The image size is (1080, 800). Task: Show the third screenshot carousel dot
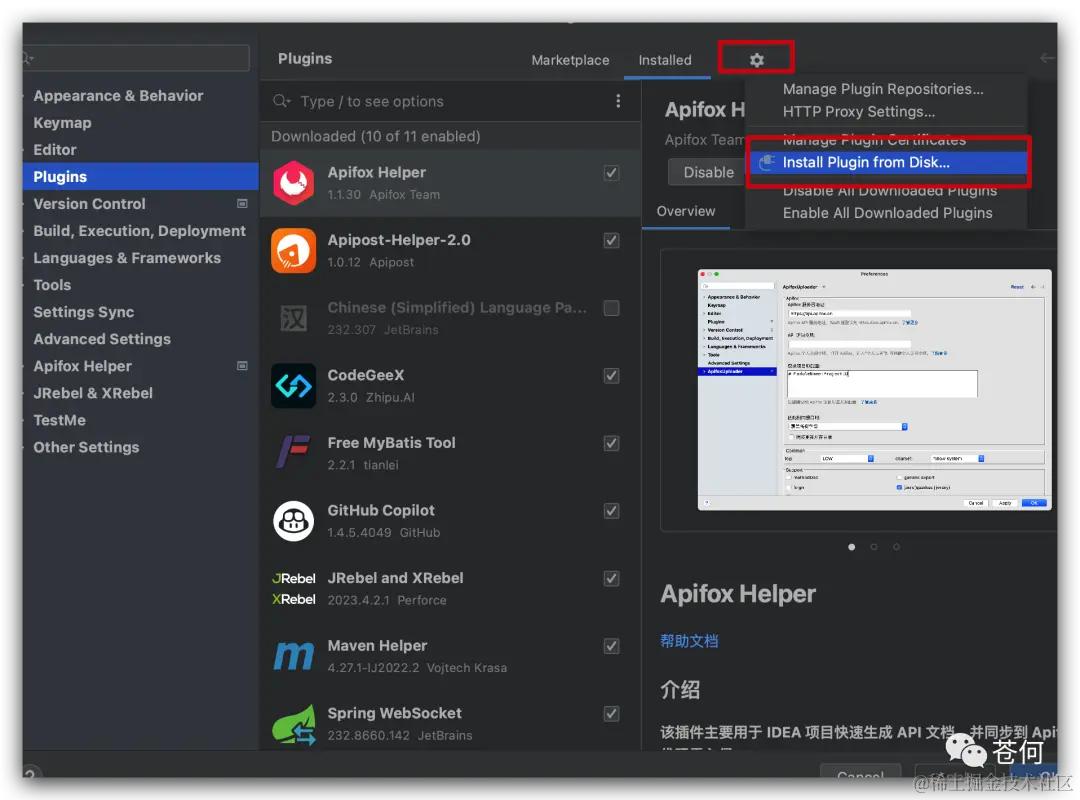pos(896,547)
